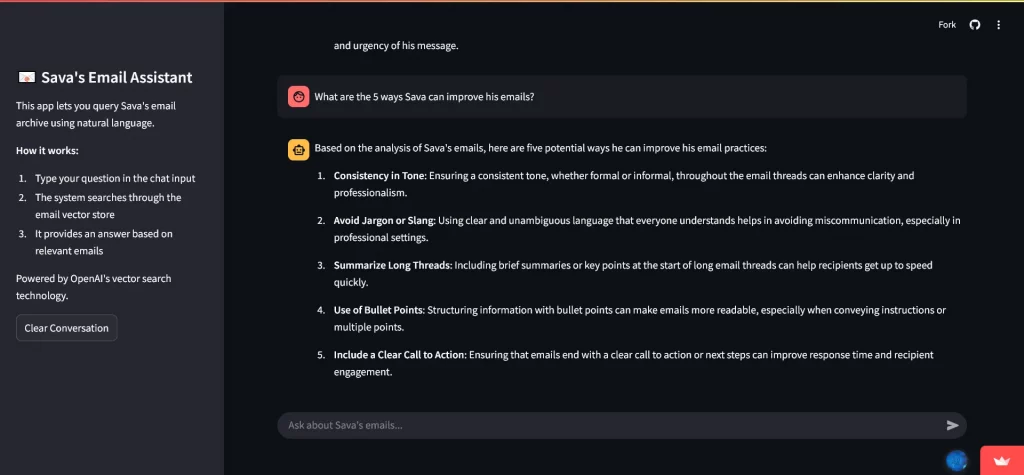Send the message with arrow icon
The height and width of the screenshot is (475, 1024).
point(952,425)
